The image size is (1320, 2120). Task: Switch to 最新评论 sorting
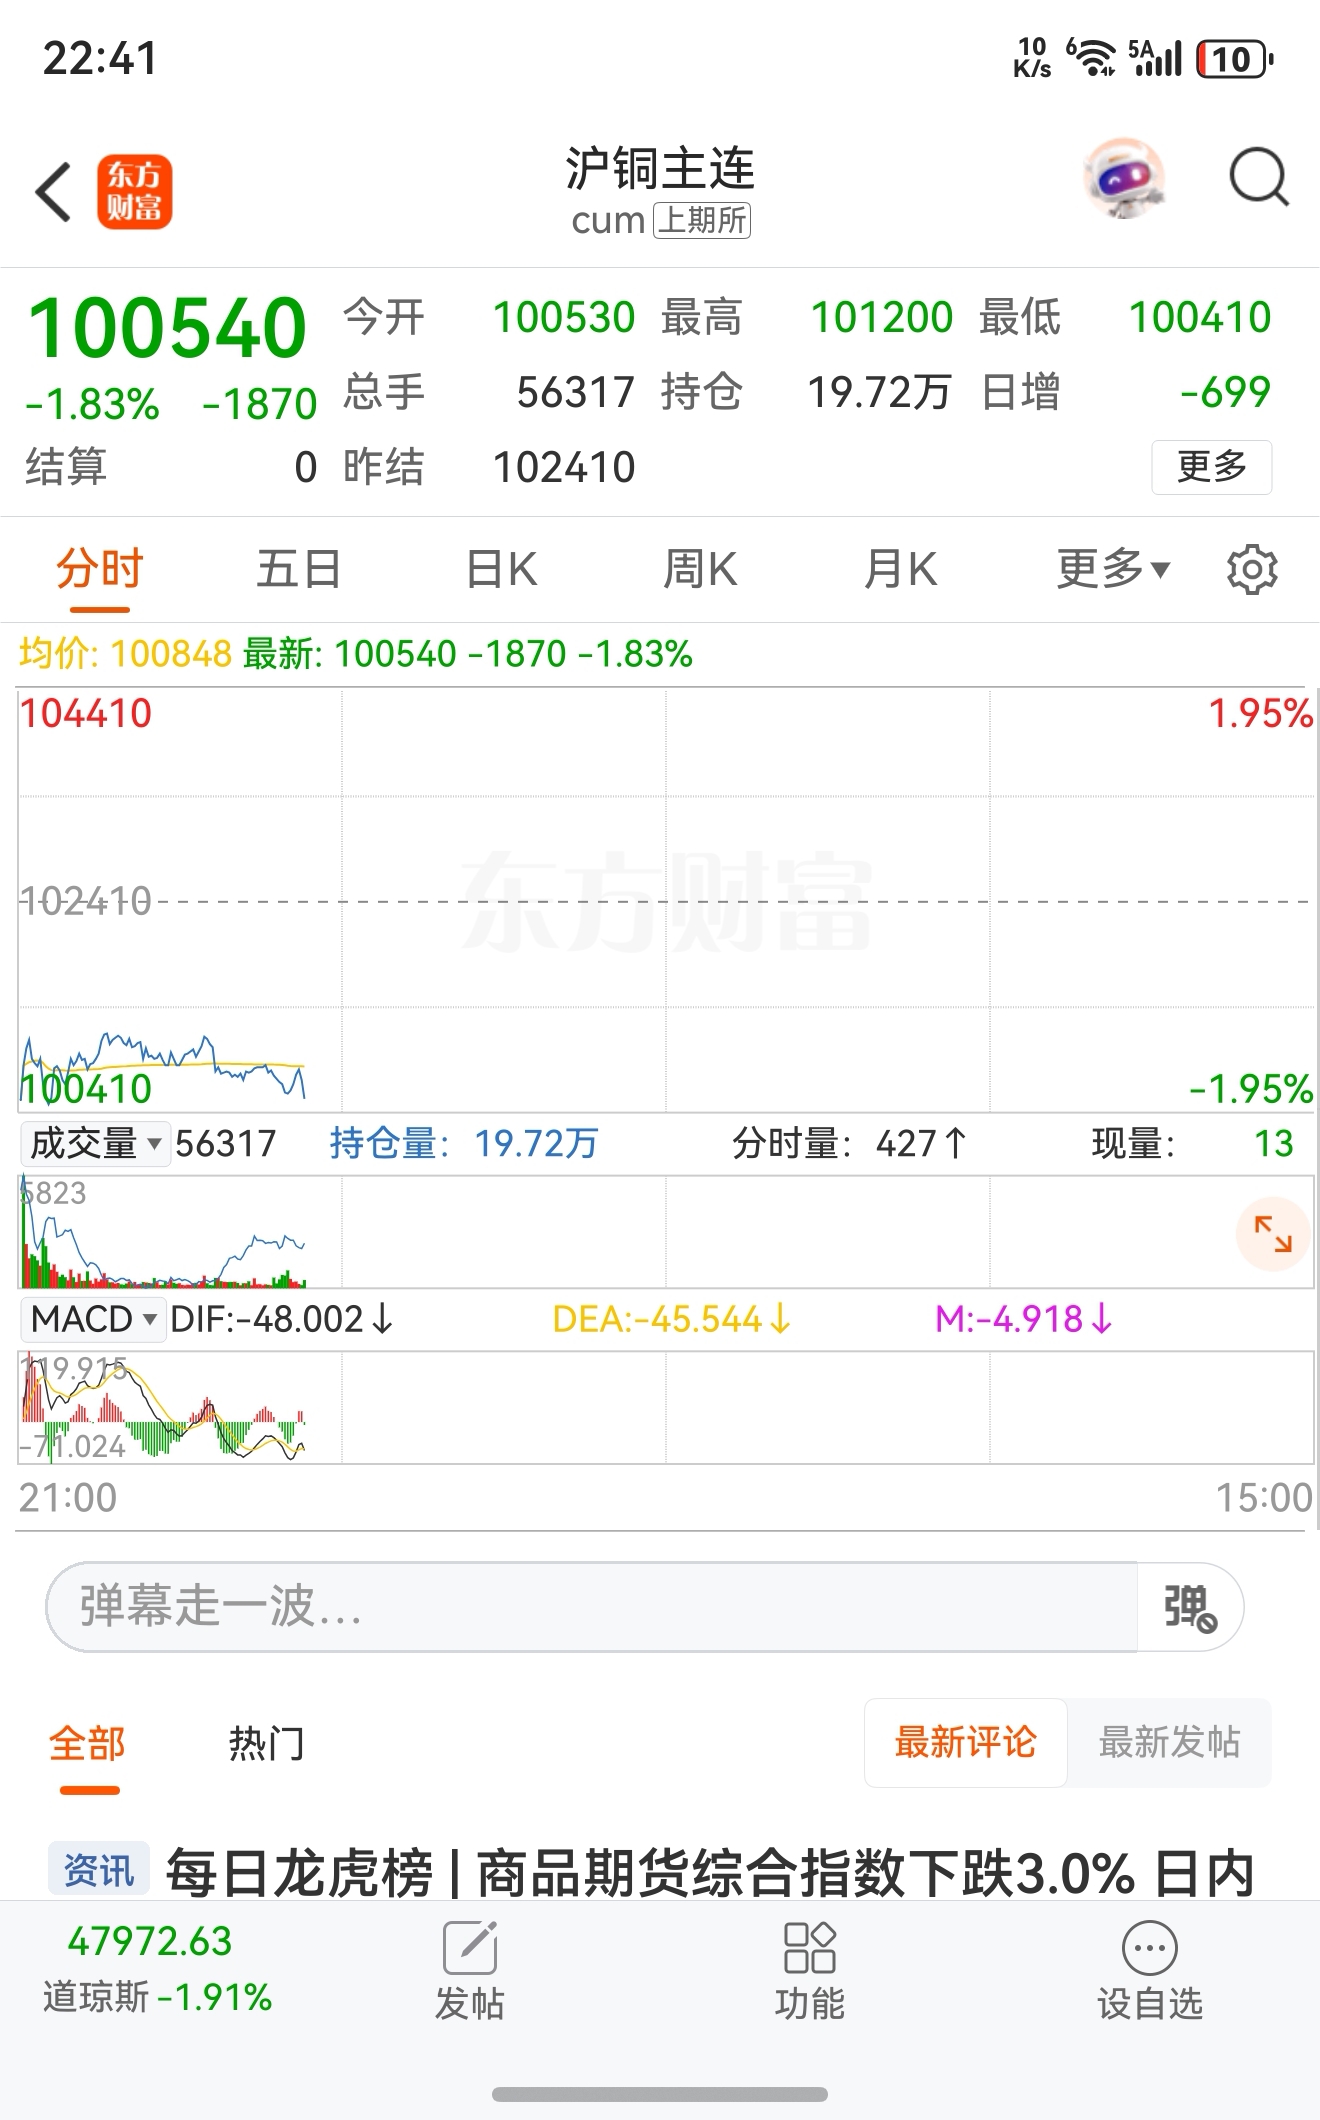[x=965, y=1743]
